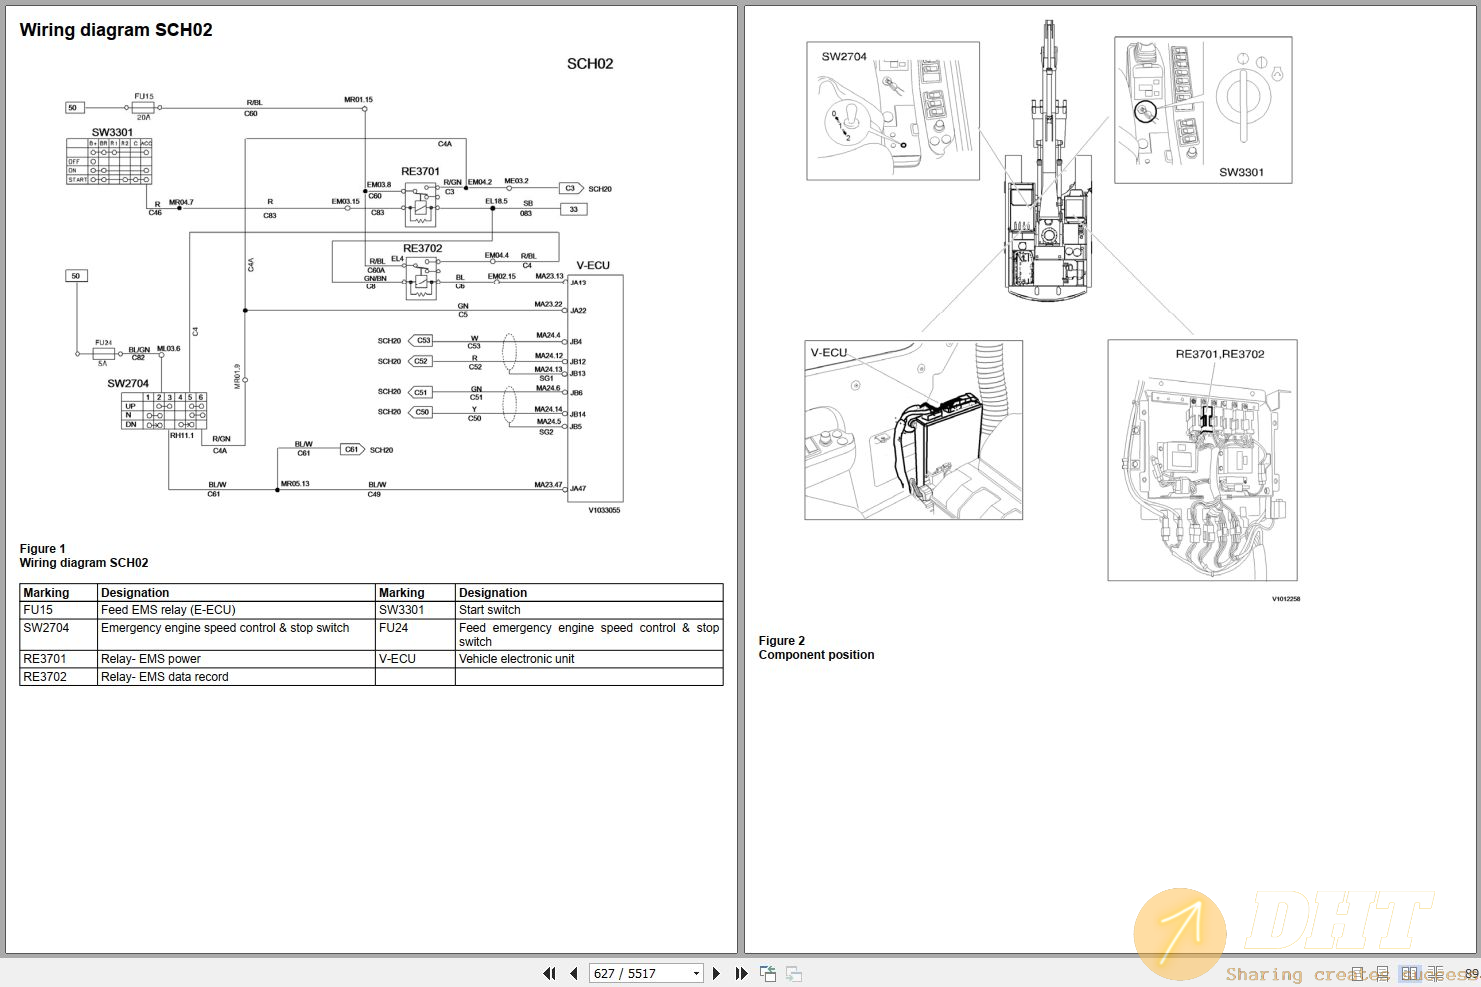Select two-page continuous layout
The width and height of the screenshot is (1481, 987).
point(1437,973)
